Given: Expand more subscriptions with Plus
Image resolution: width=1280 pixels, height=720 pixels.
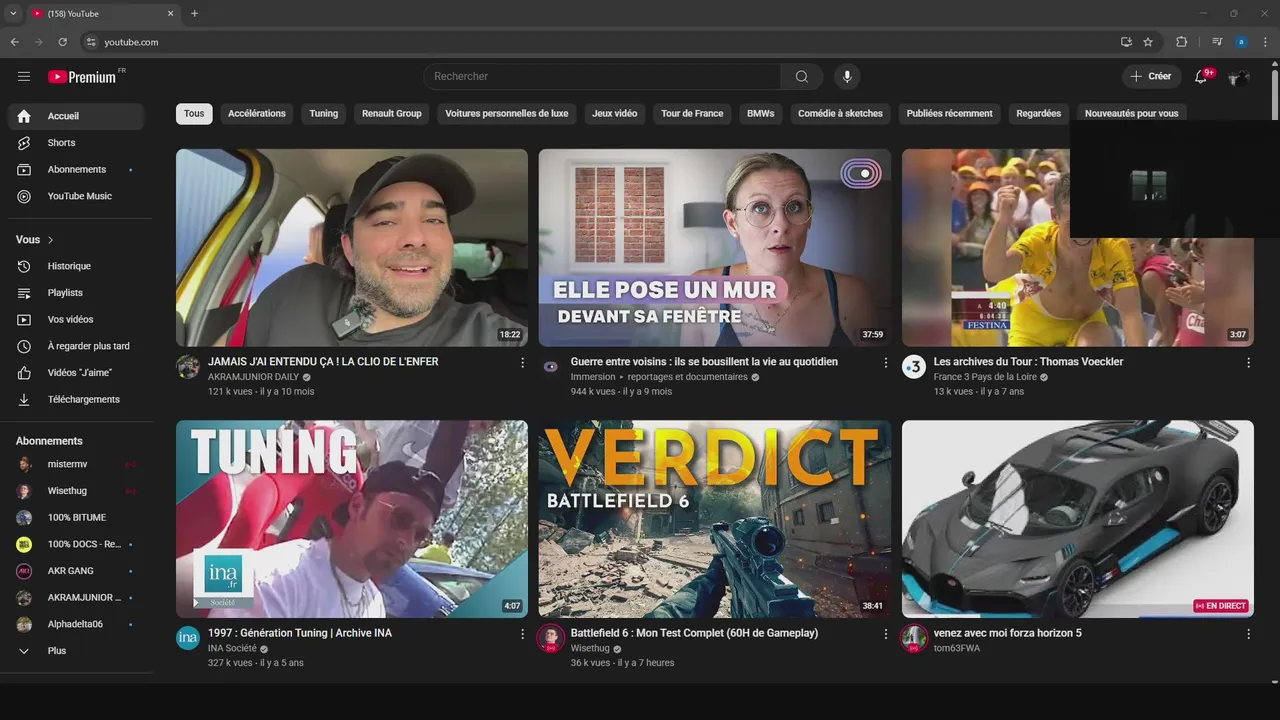Looking at the screenshot, I should [76, 651].
